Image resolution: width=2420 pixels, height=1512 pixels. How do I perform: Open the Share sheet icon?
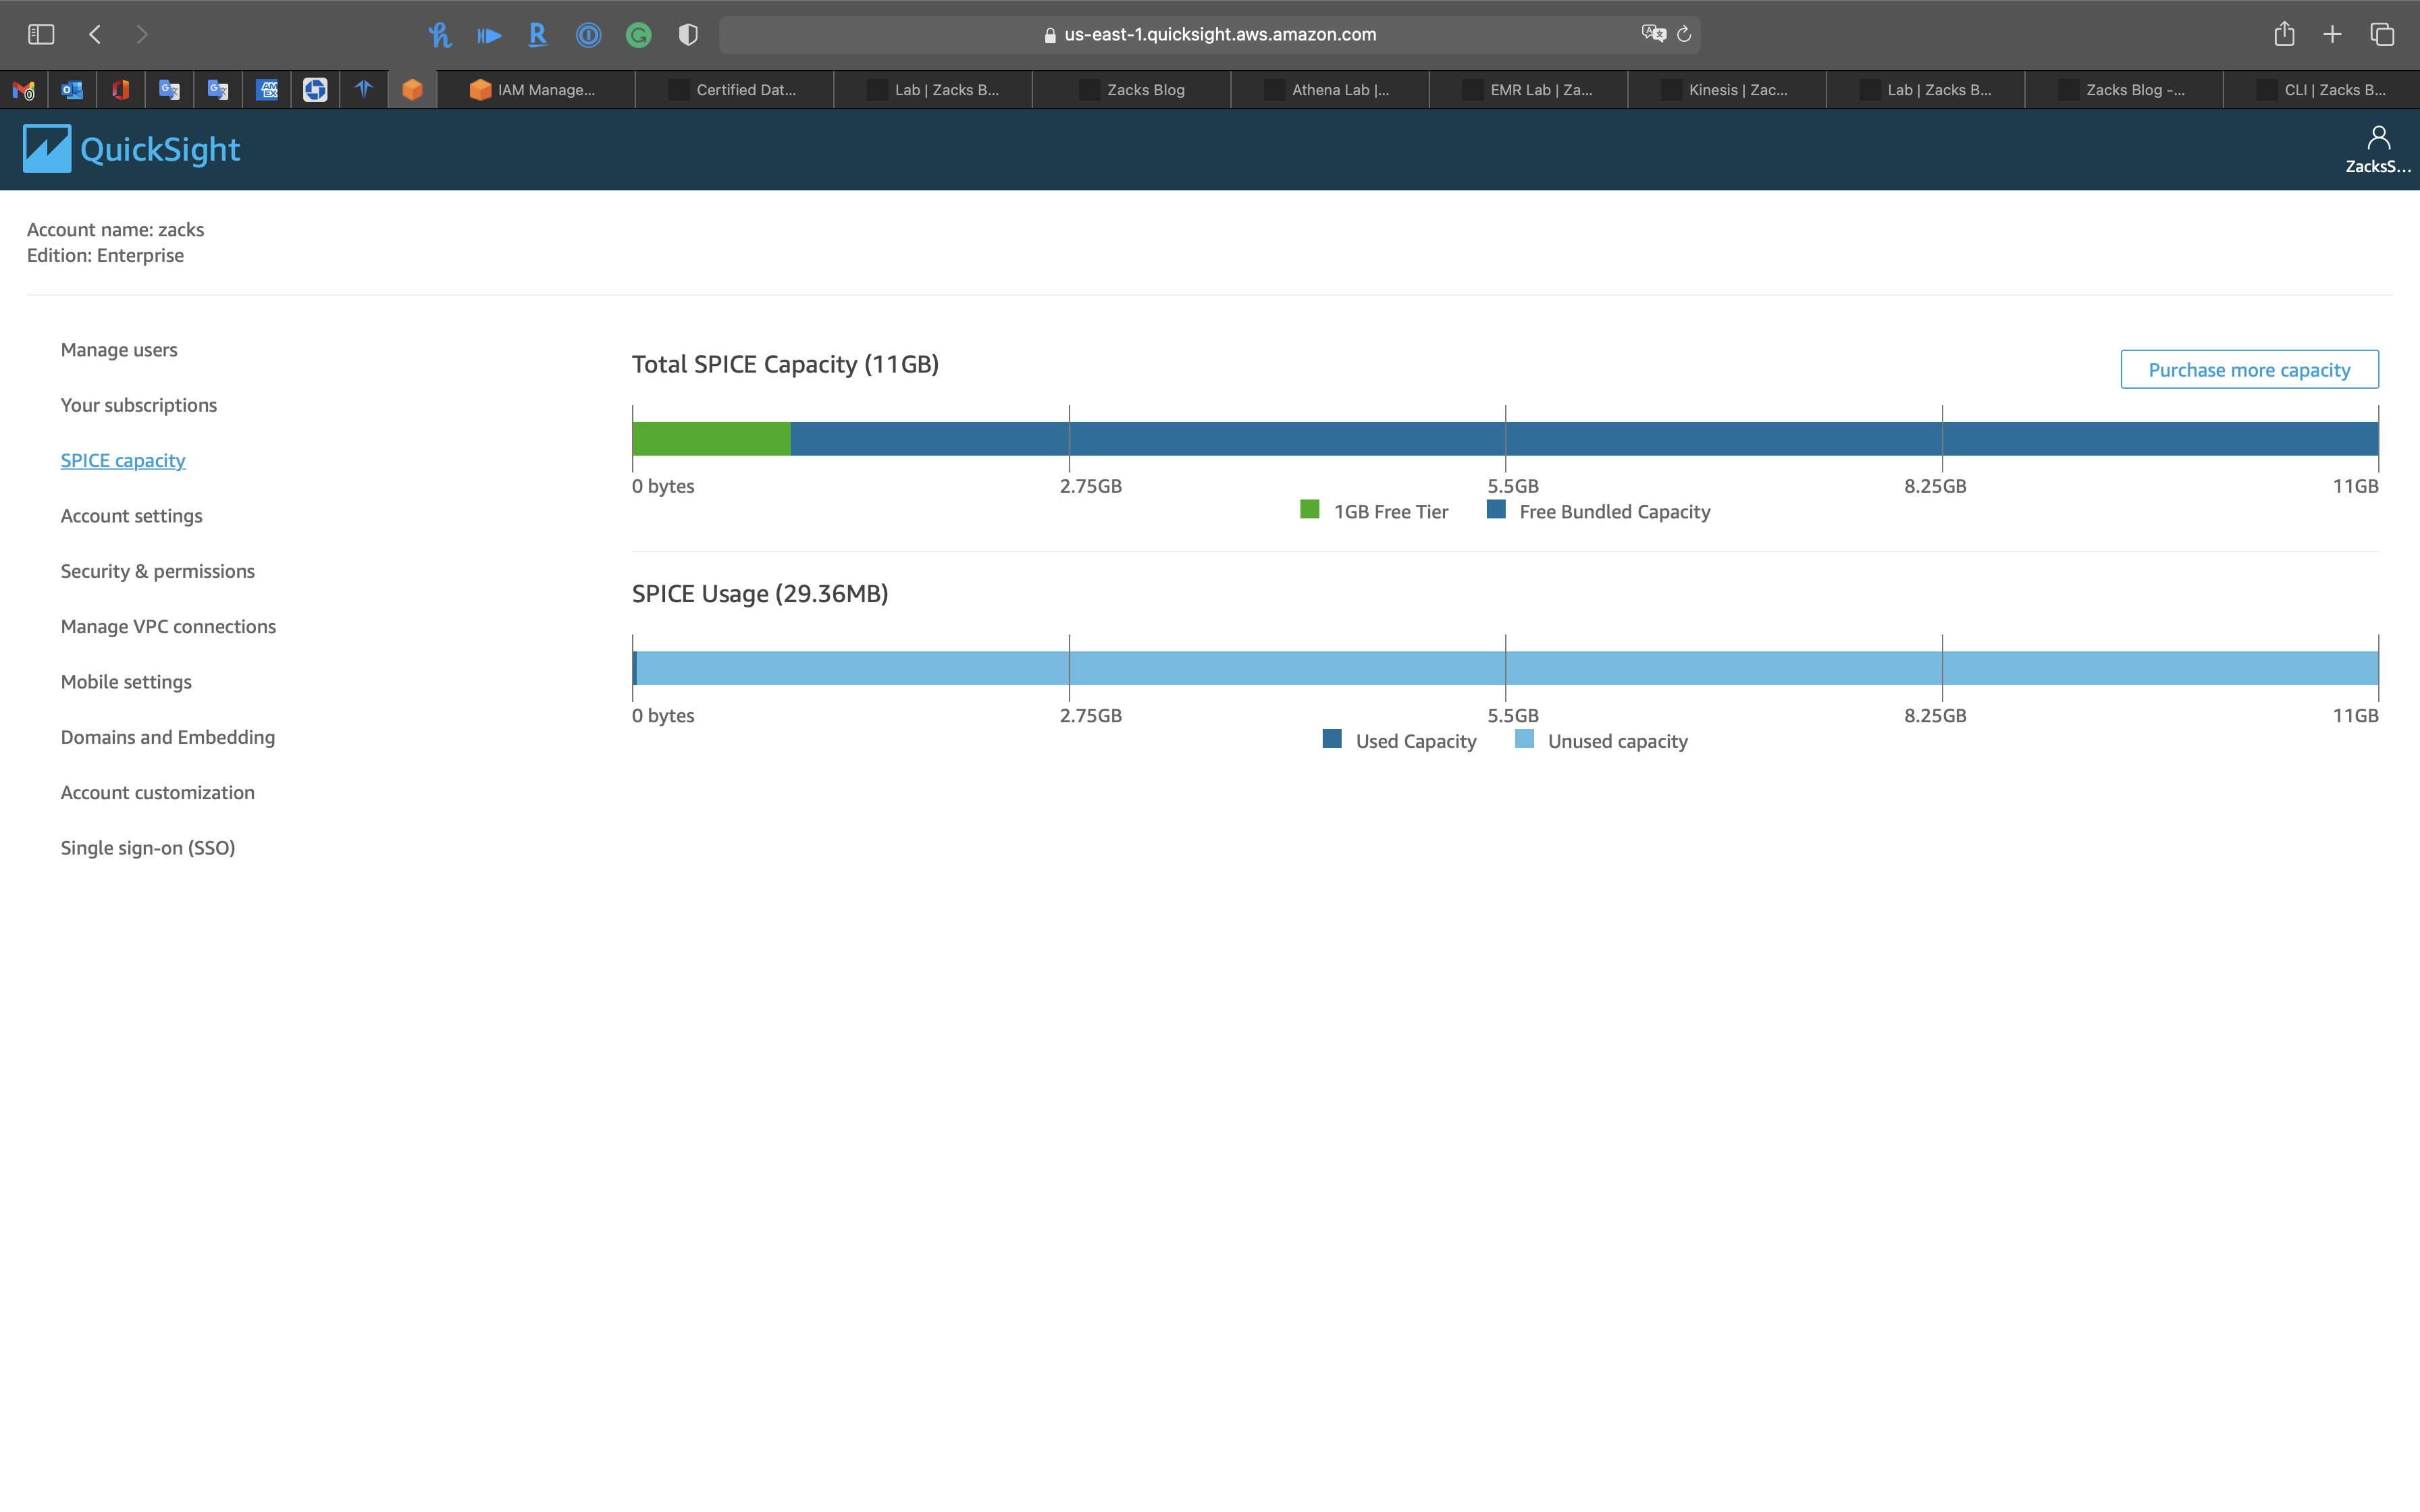click(2284, 34)
